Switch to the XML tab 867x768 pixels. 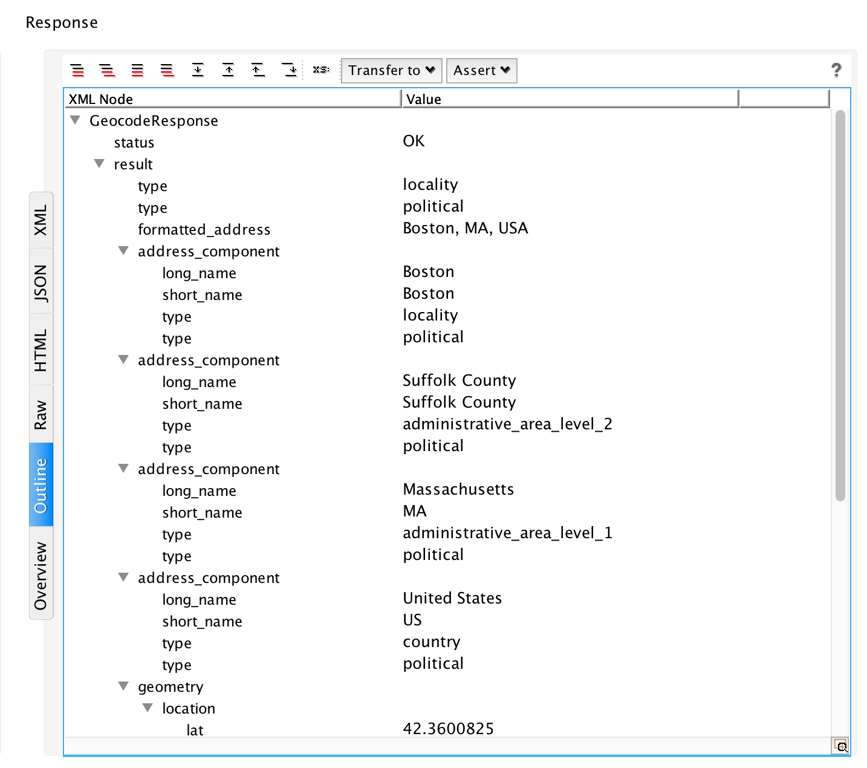(x=41, y=220)
